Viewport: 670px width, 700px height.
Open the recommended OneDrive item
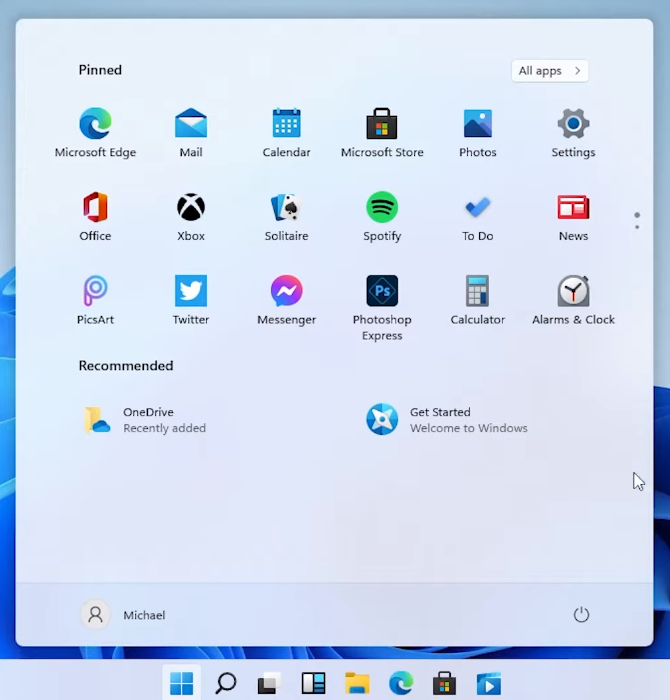pyautogui.click(x=146, y=420)
